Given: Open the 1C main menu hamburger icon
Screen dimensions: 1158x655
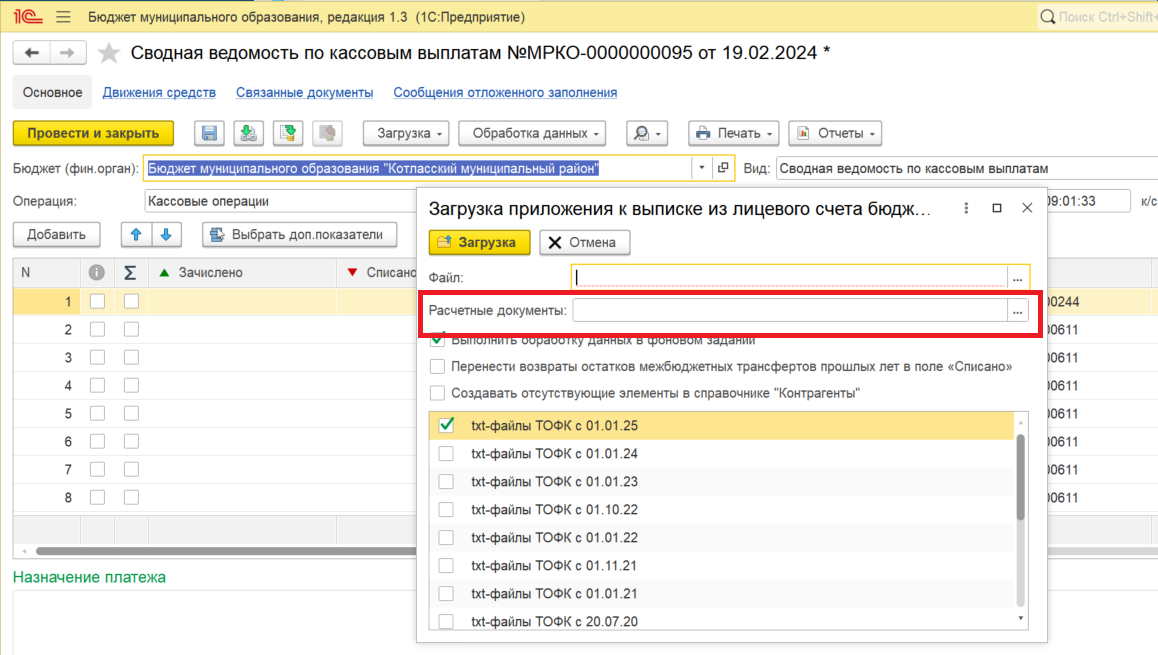Looking at the screenshot, I should [x=64, y=16].
